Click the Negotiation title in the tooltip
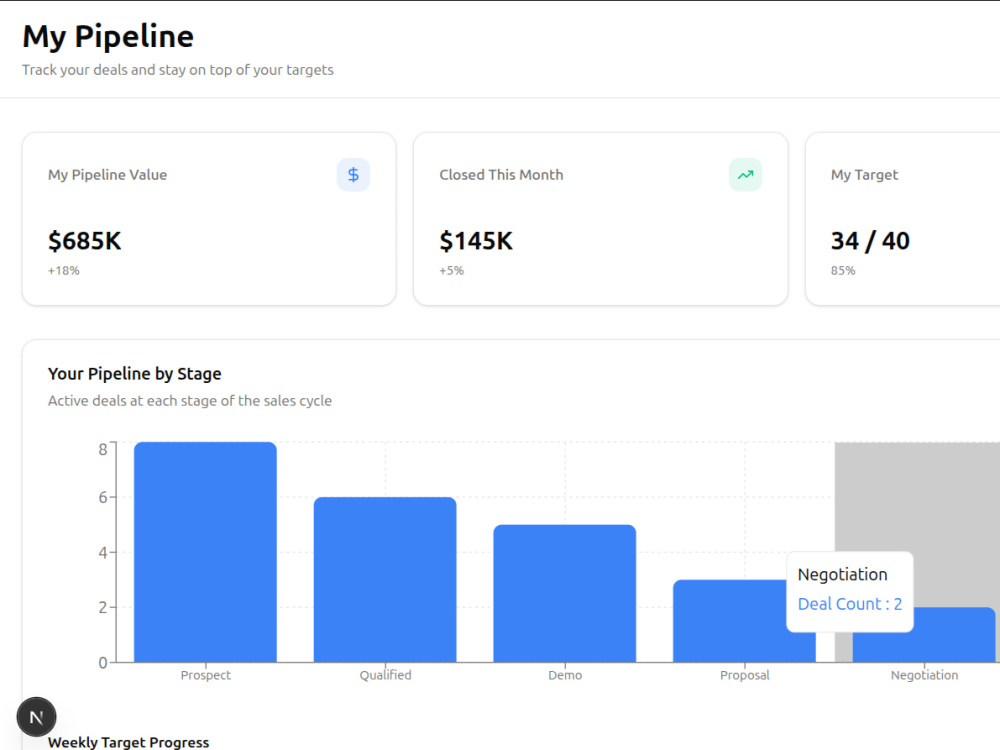The height and width of the screenshot is (750, 1000). click(x=842, y=575)
